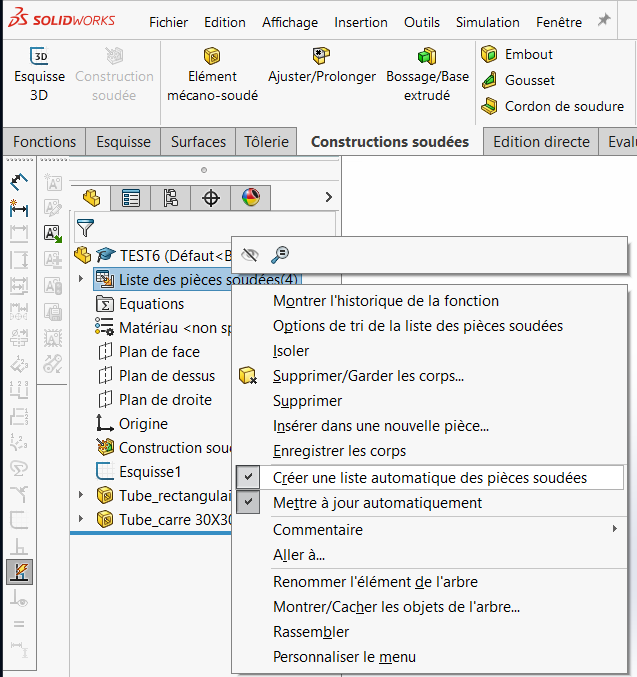The height and width of the screenshot is (677, 637).
Task: Select Esquisse1 in the feature tree
Action: 150,471
